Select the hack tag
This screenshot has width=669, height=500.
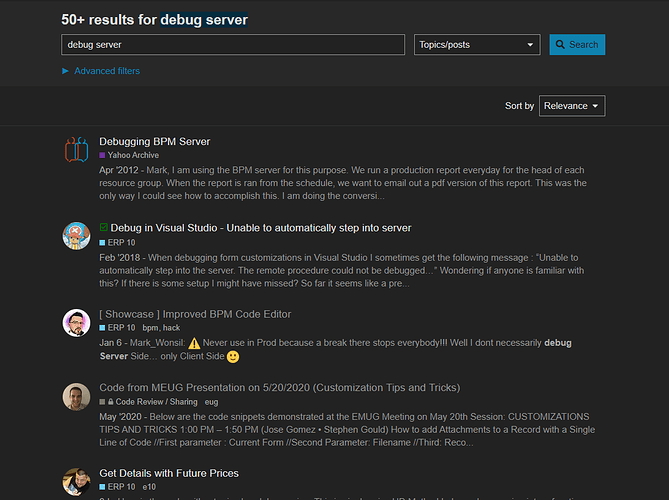click(x=172, y=328)
